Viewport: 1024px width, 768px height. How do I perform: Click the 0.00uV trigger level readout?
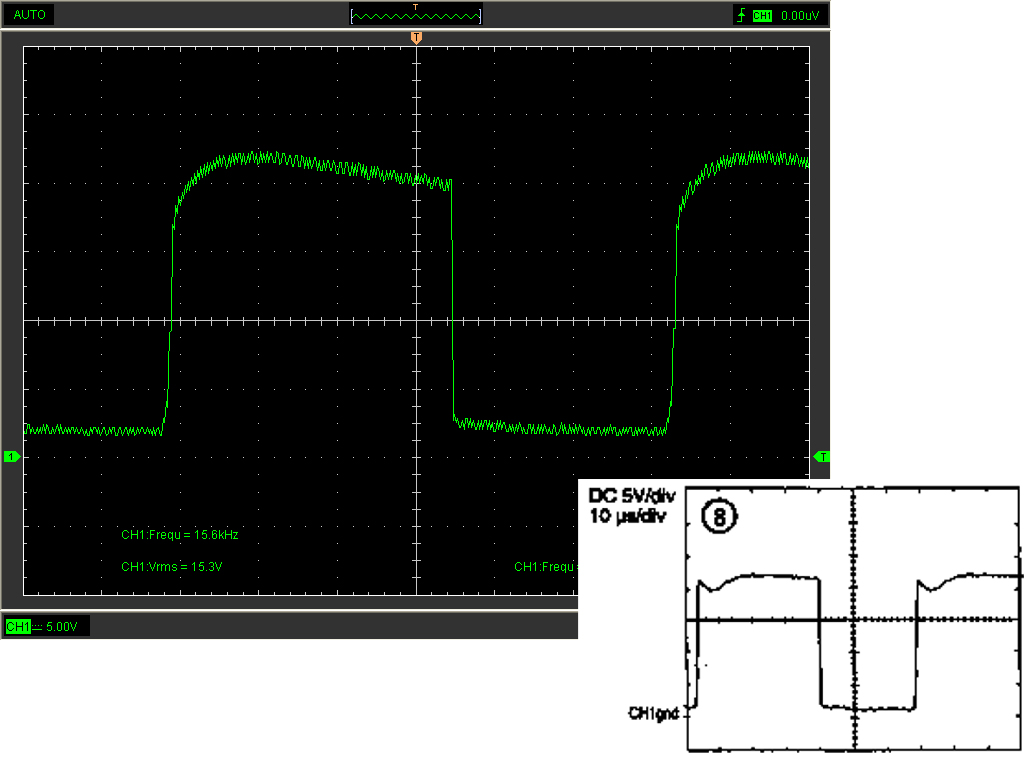coord(800,16)
